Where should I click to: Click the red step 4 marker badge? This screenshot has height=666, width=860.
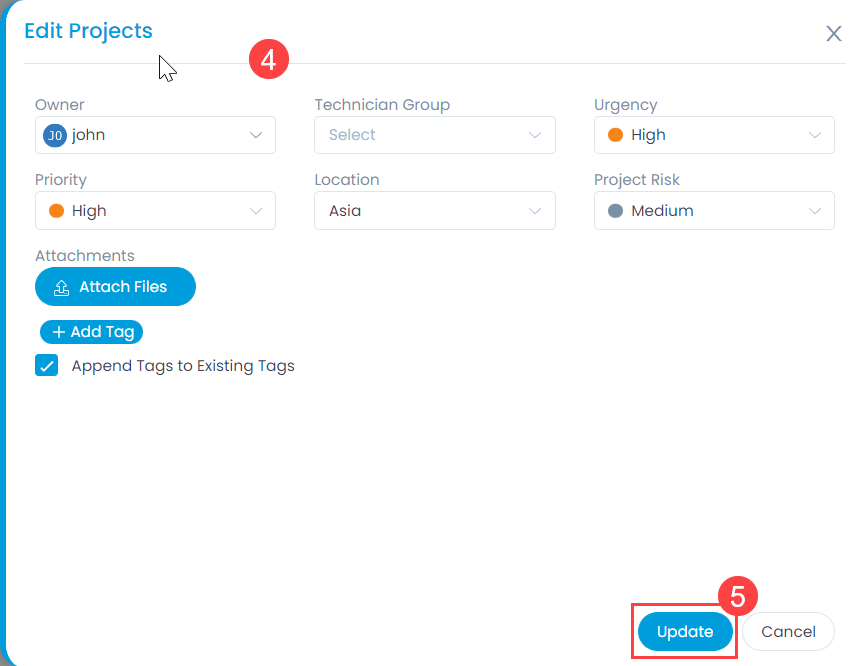pos(268,60)
